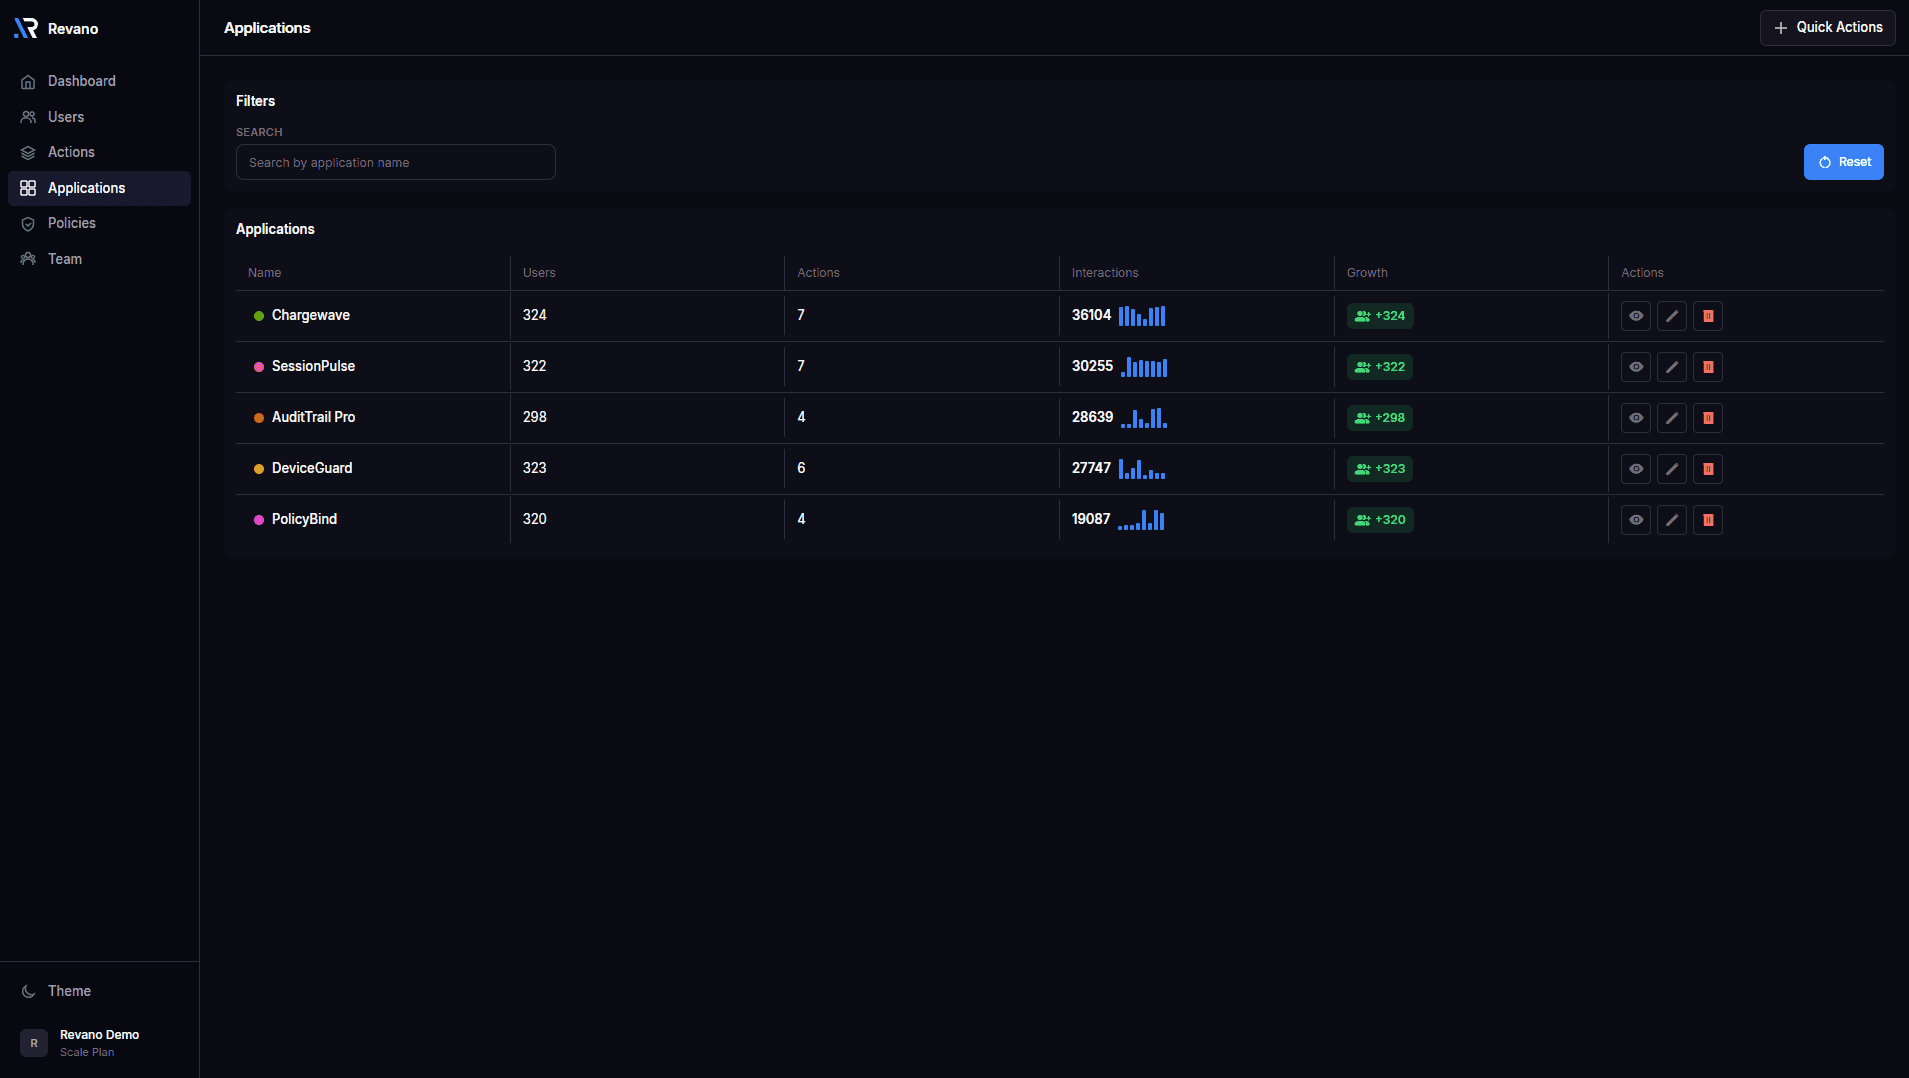The height and width of the screenshot is (1078, 1909).
Task: Select the Team sidebar icon
Action: click(x=28, y=258)
